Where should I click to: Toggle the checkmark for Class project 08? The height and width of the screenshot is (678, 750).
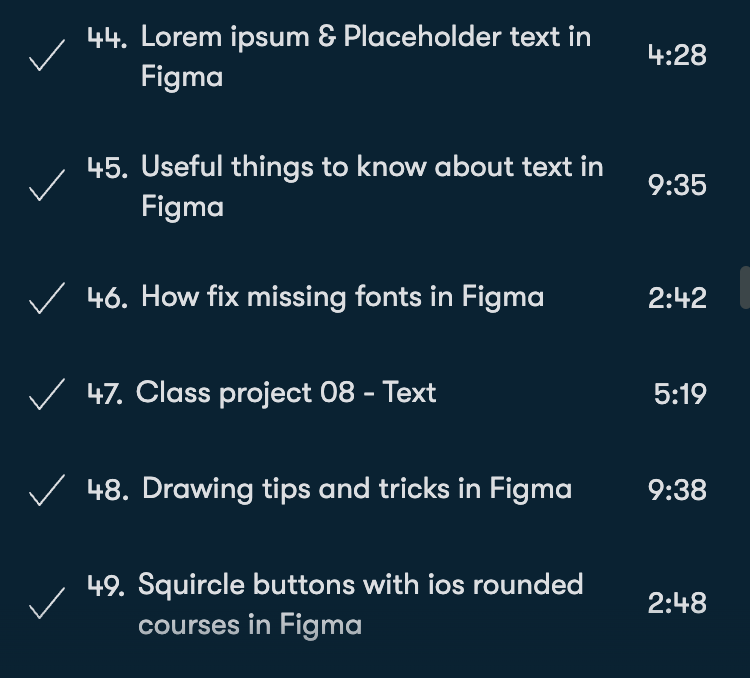point(45,395)
